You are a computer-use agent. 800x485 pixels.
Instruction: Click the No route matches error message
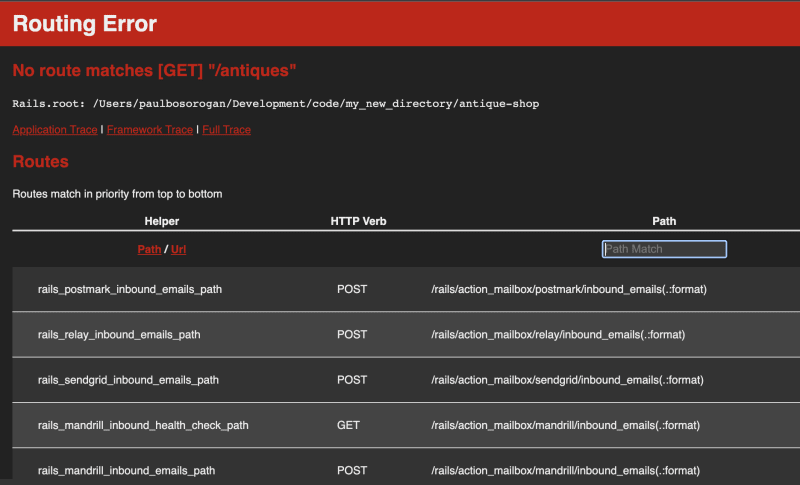(x=154, y=70)
